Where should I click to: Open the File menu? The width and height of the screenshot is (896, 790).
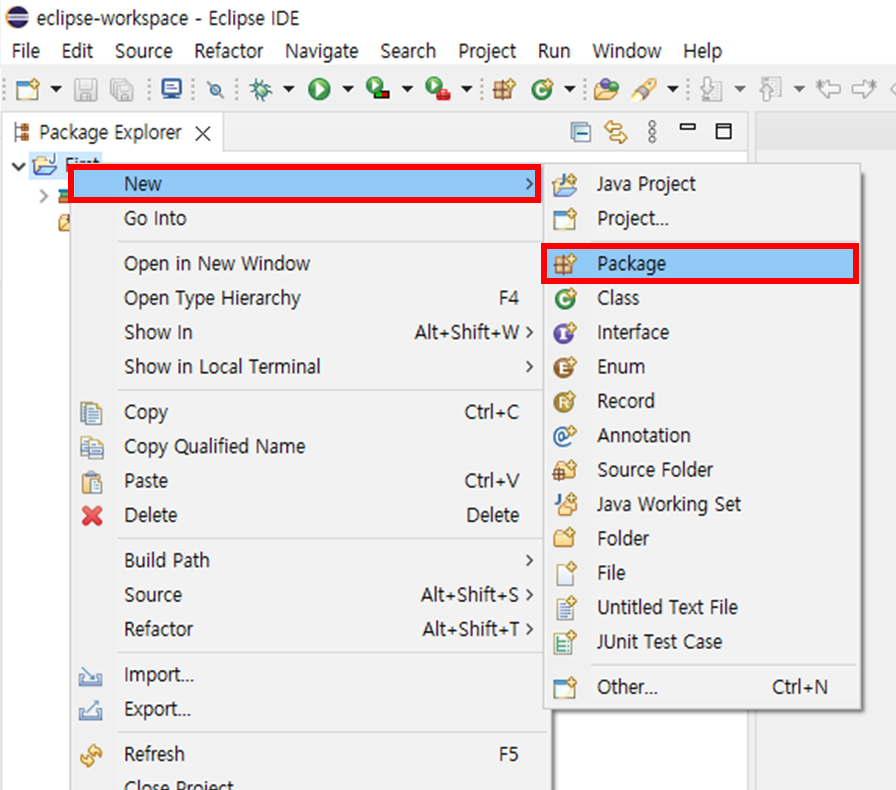tap(26, 51)
